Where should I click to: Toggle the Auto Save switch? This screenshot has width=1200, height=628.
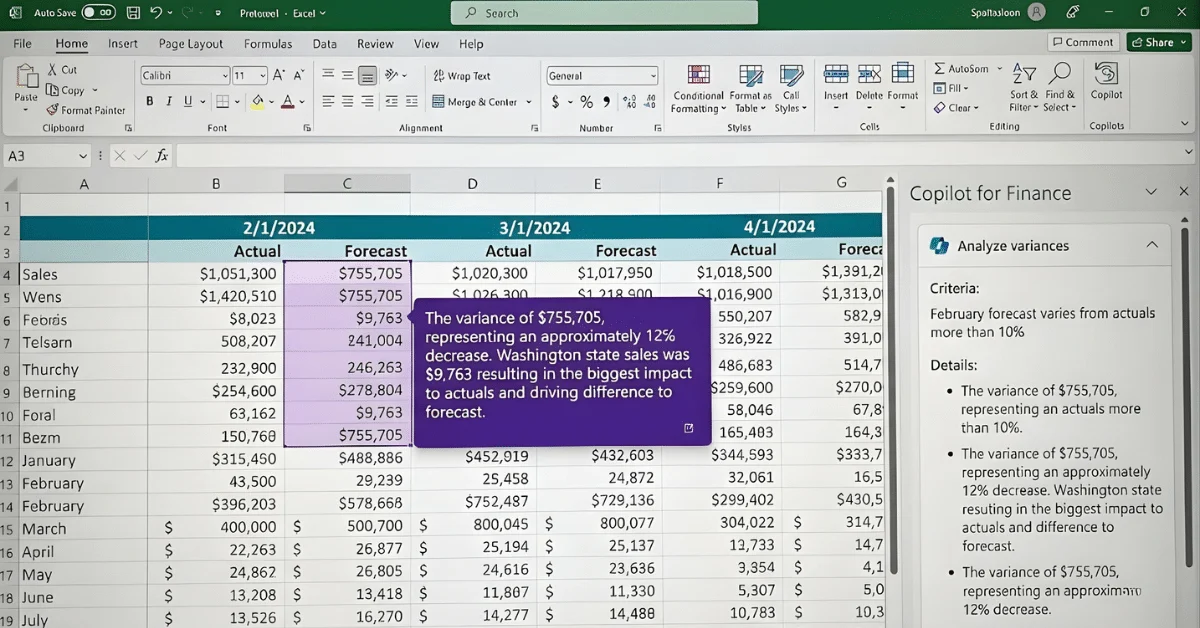point(98,13)
